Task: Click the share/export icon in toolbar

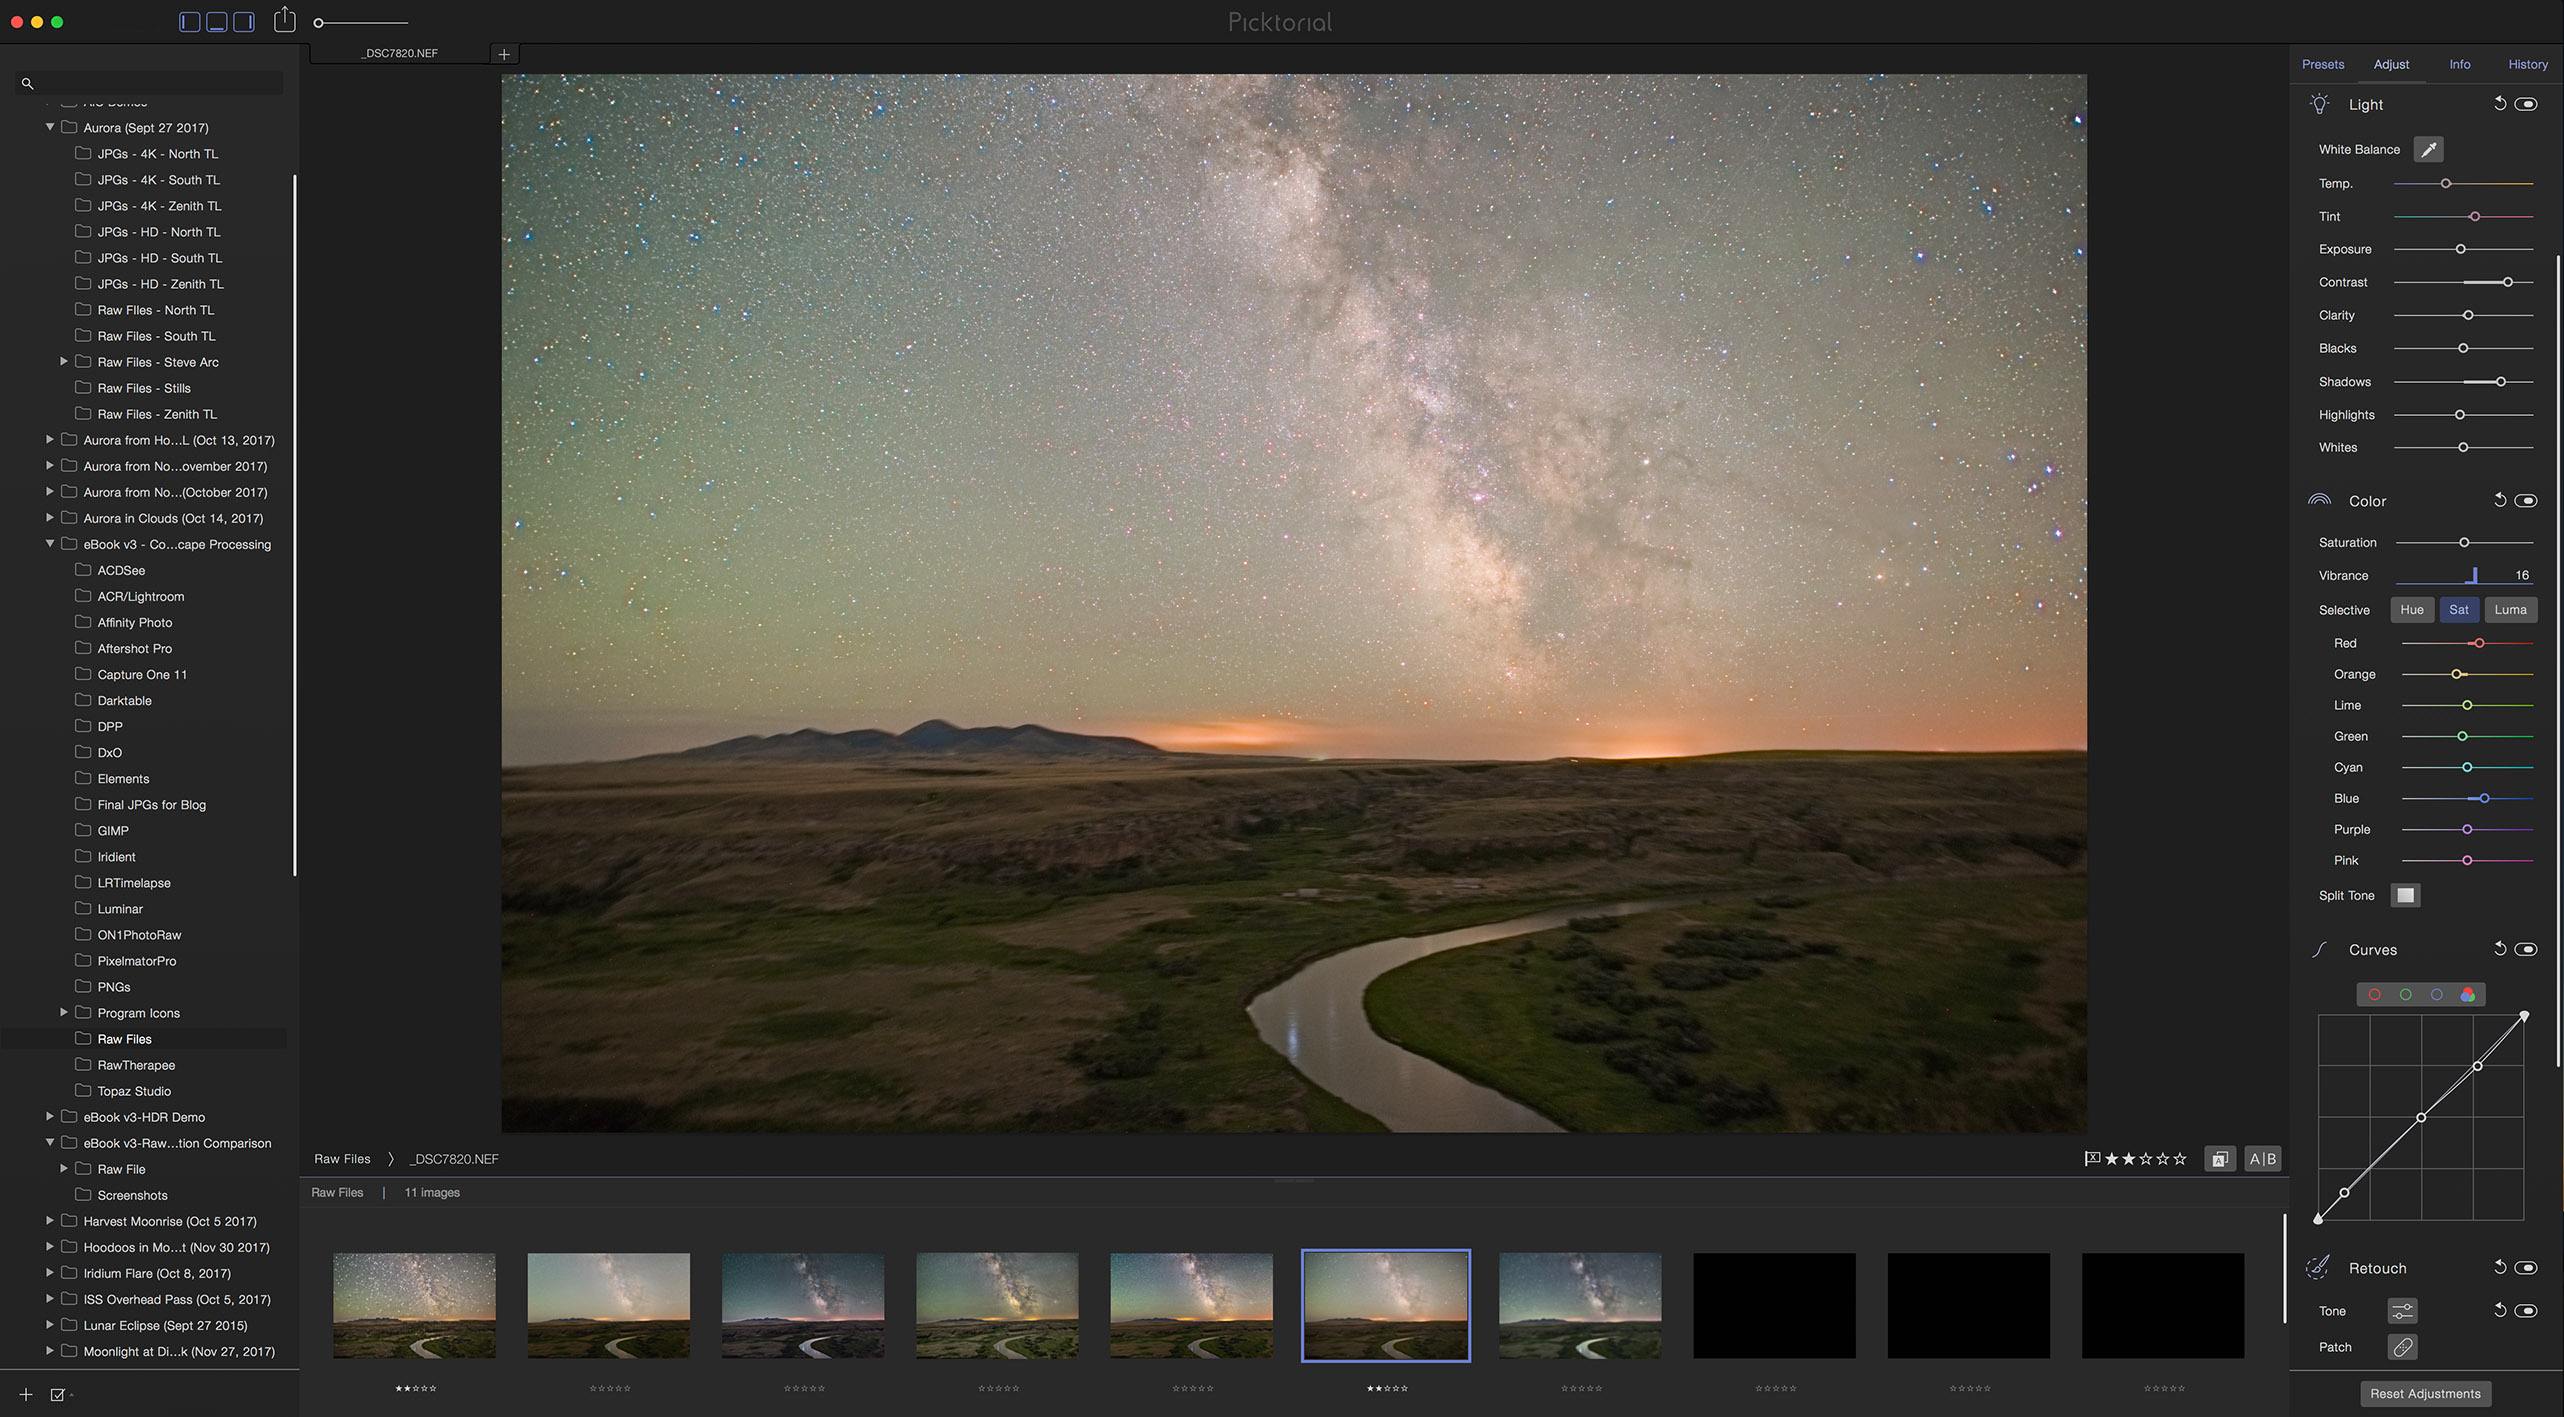Action: [285, 20]
